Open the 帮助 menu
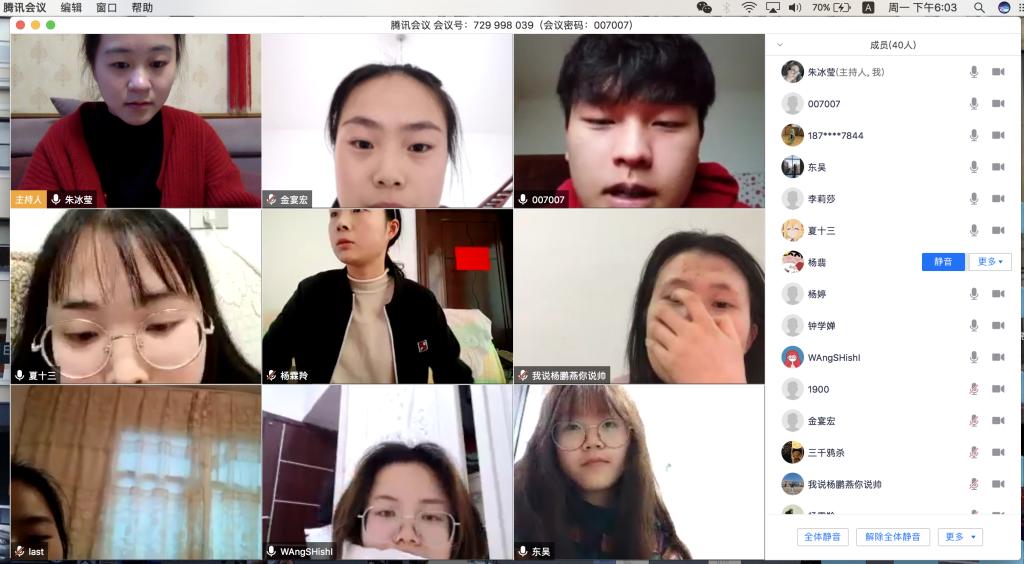The image size is (1024, 564). pos(142,8)
